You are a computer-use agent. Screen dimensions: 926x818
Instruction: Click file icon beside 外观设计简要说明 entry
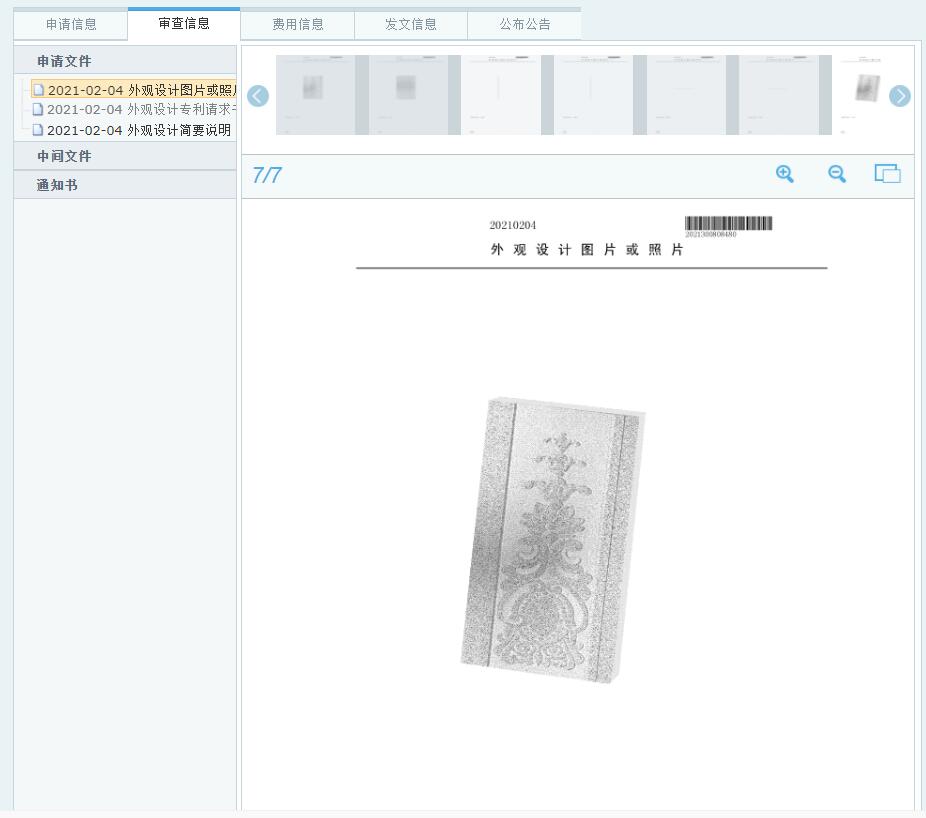click(x=38, y=130)
